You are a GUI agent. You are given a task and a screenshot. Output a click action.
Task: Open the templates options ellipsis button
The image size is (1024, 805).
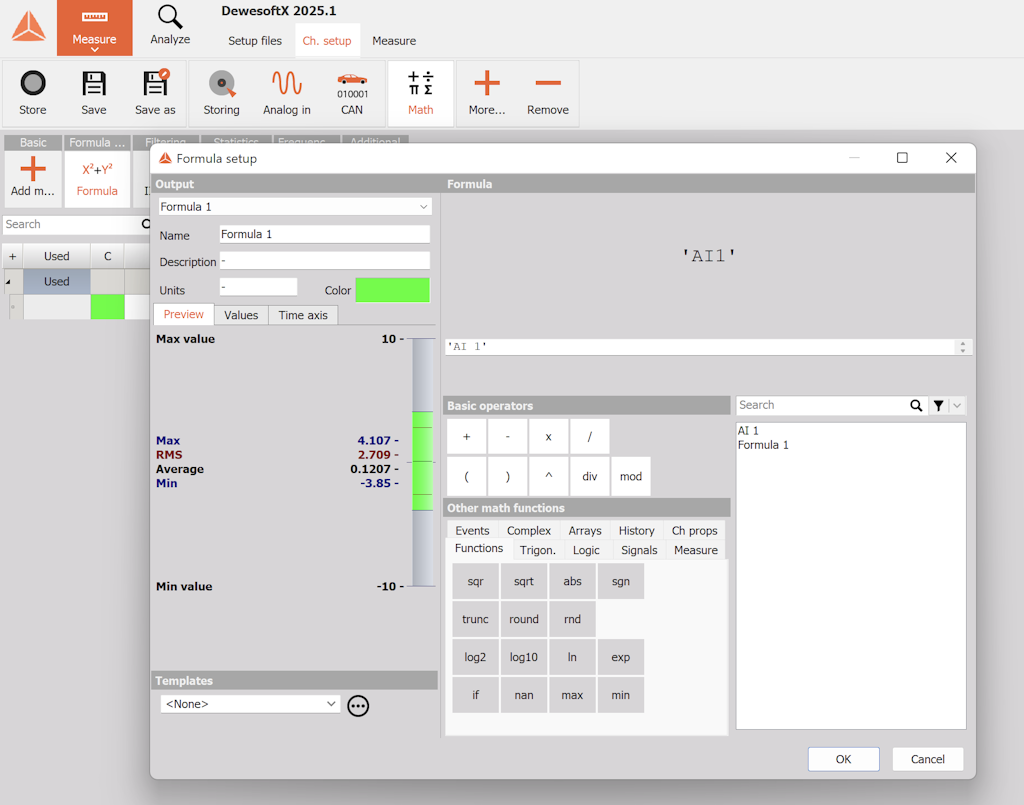[358, 706]
